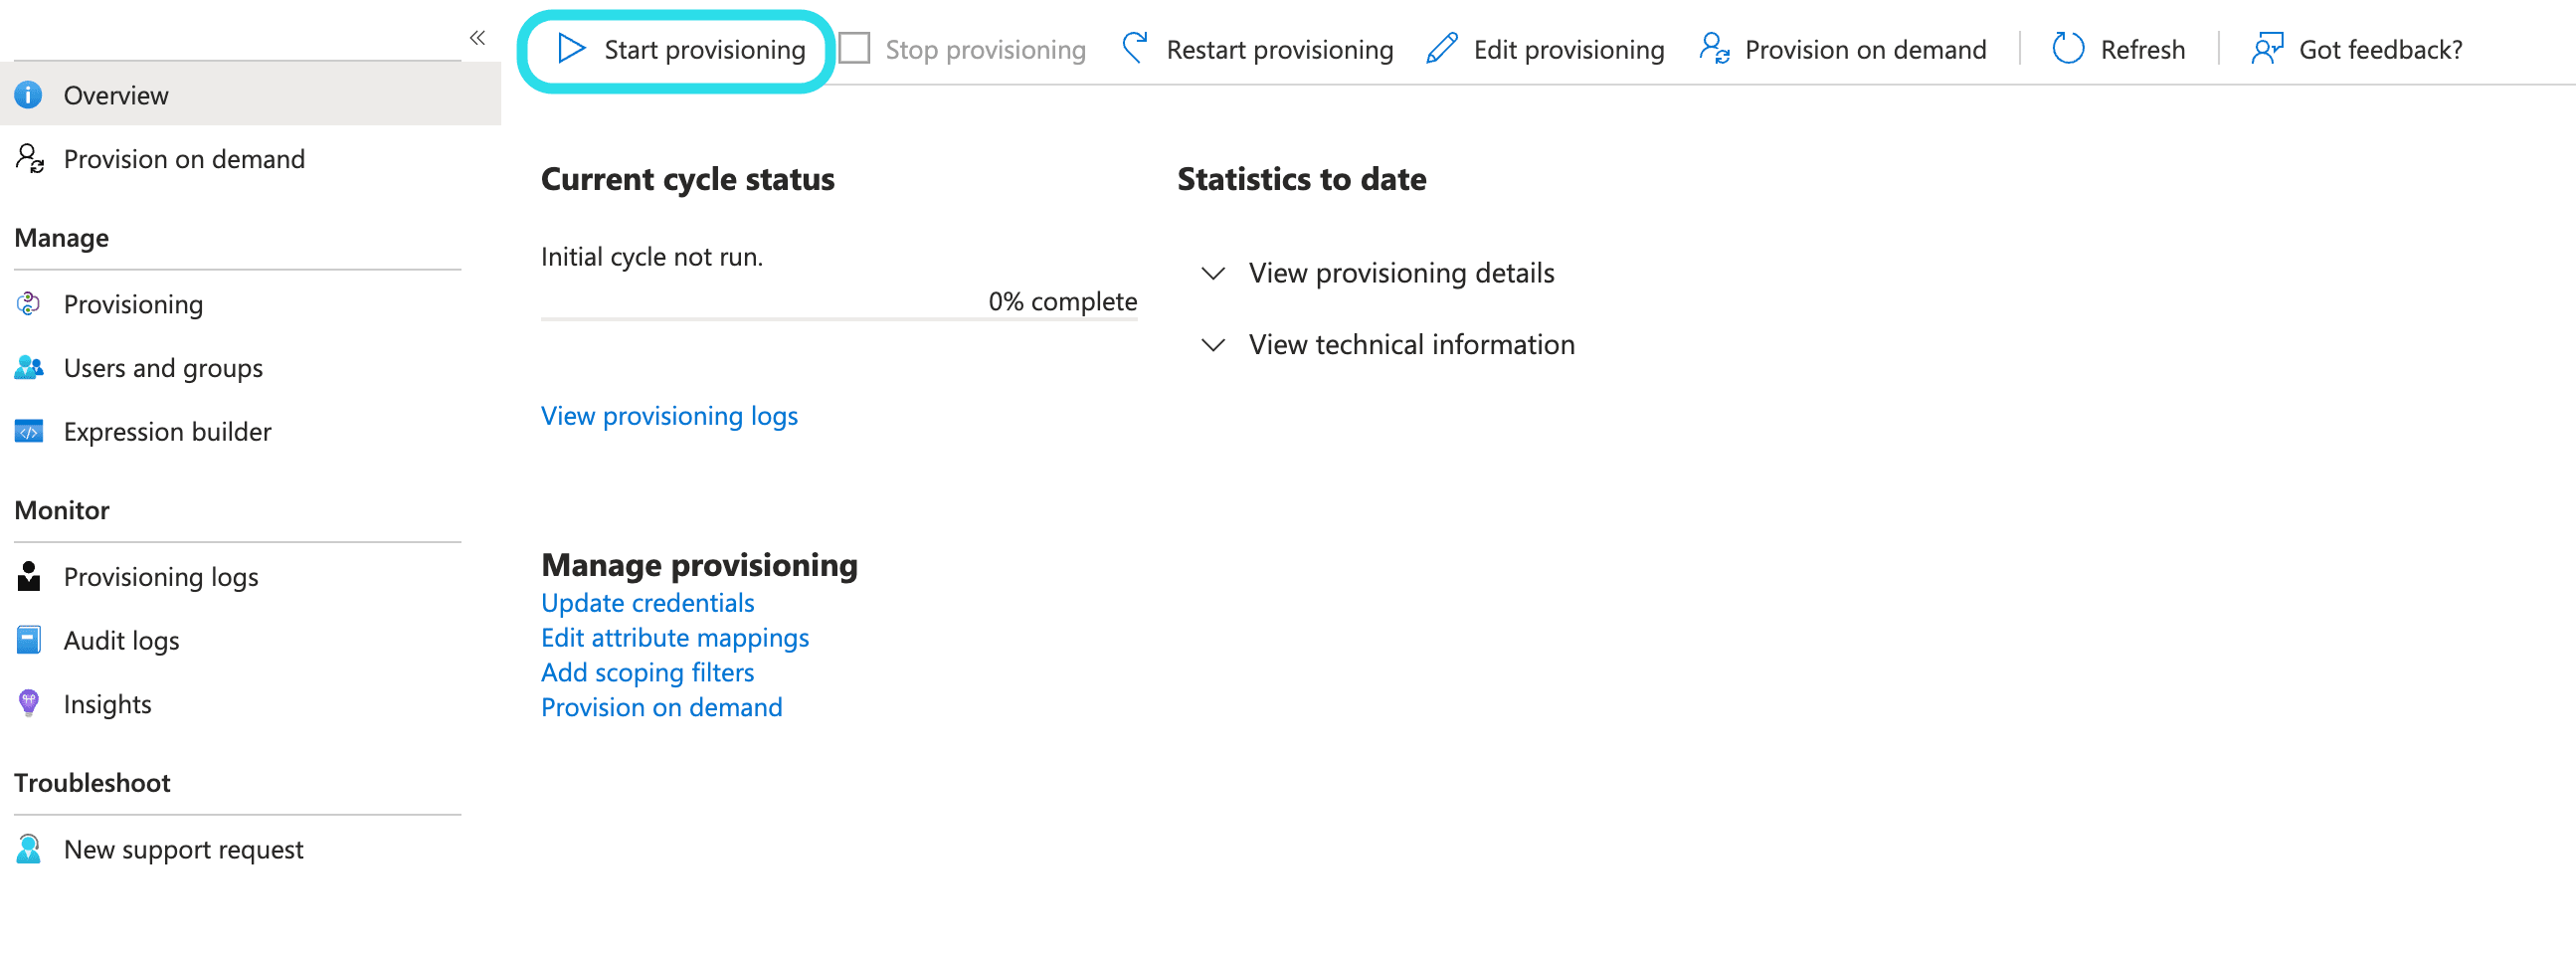
Task: Click the Refresh icon in the toolbar
Action: (2068, 48)
